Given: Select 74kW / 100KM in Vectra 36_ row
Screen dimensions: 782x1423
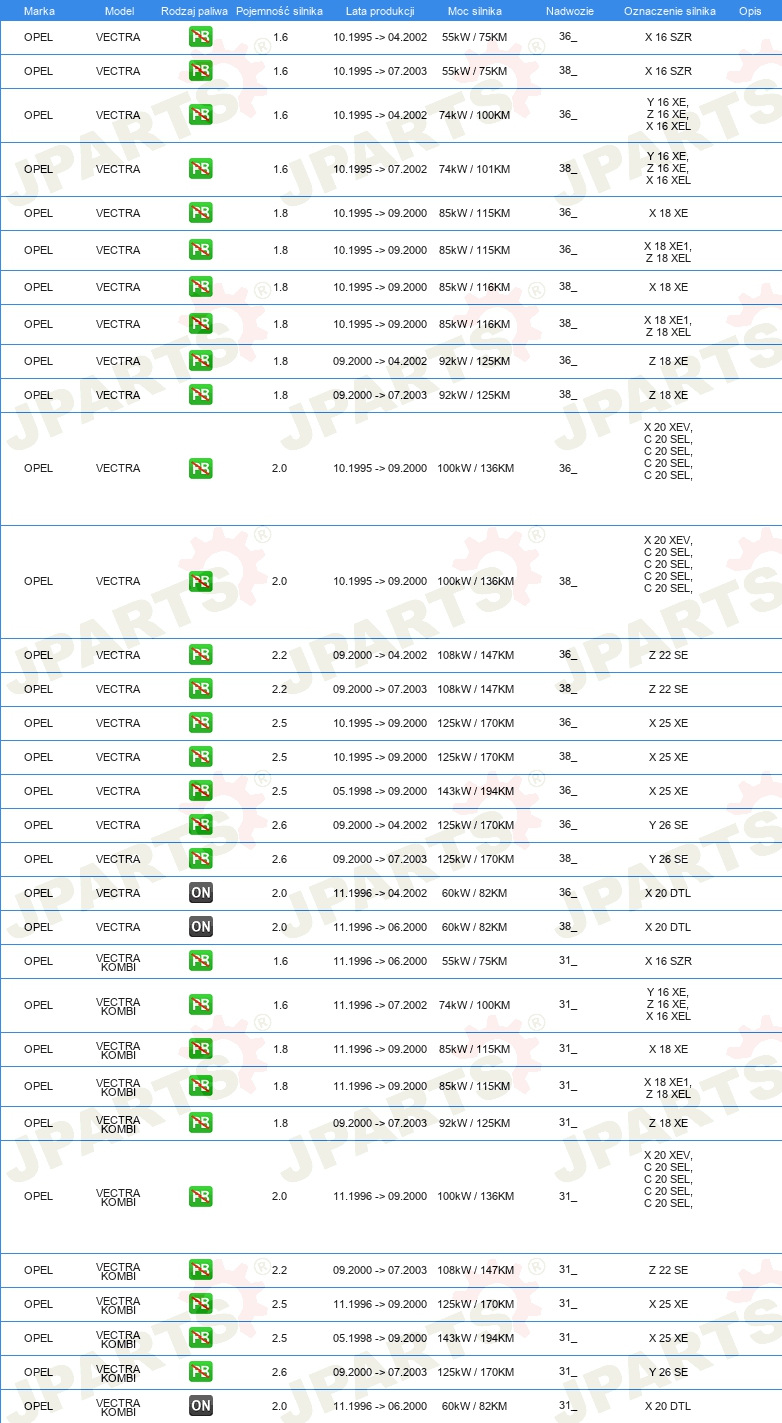Looking at the screenshot, I should click(x=474, y=115).
